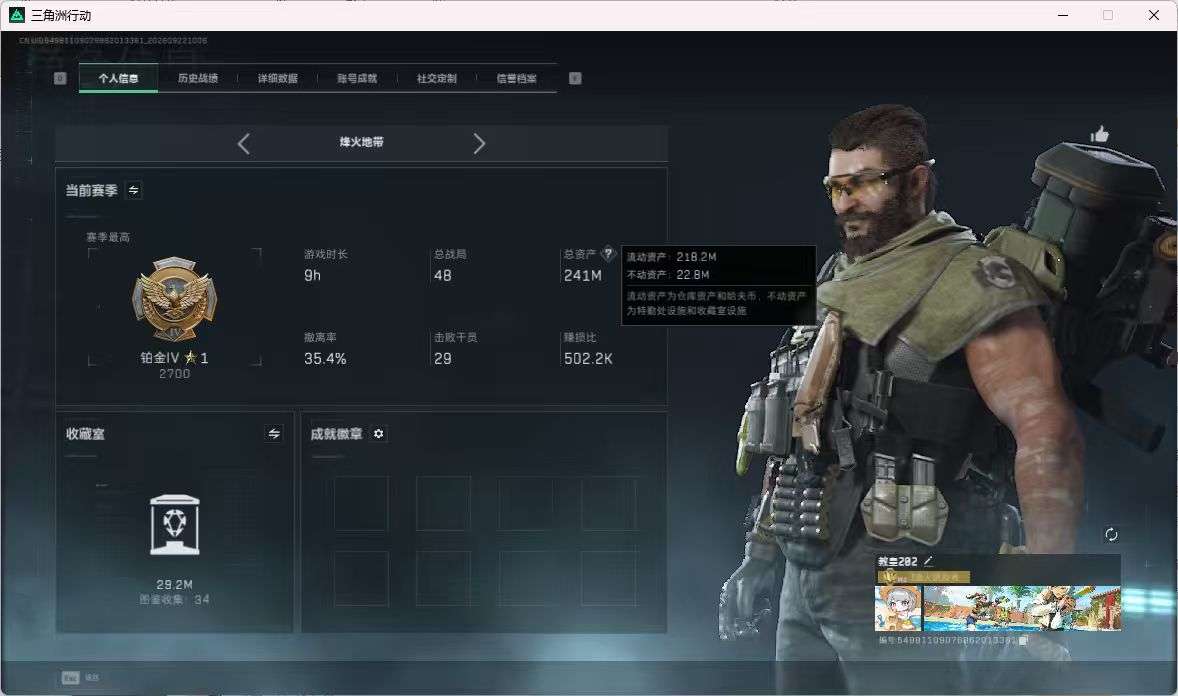Click the 总战局 value 48

click(443, 276)
